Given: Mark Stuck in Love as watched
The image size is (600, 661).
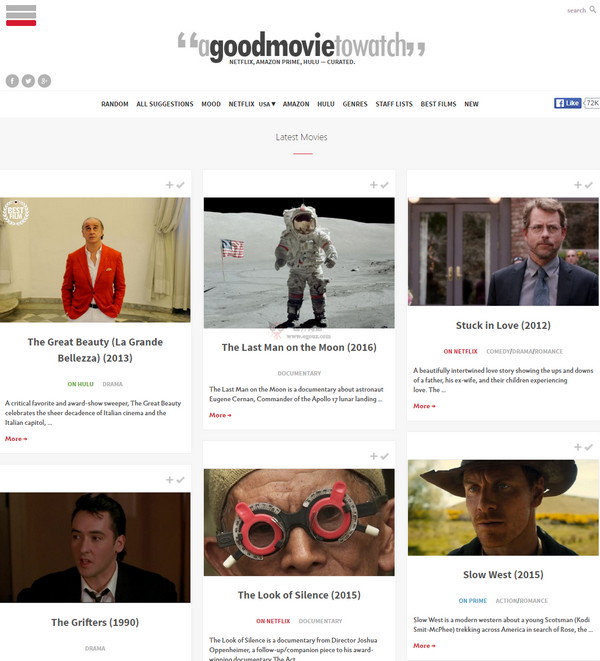Looking at the screenshot, I should tap(589, 185).
